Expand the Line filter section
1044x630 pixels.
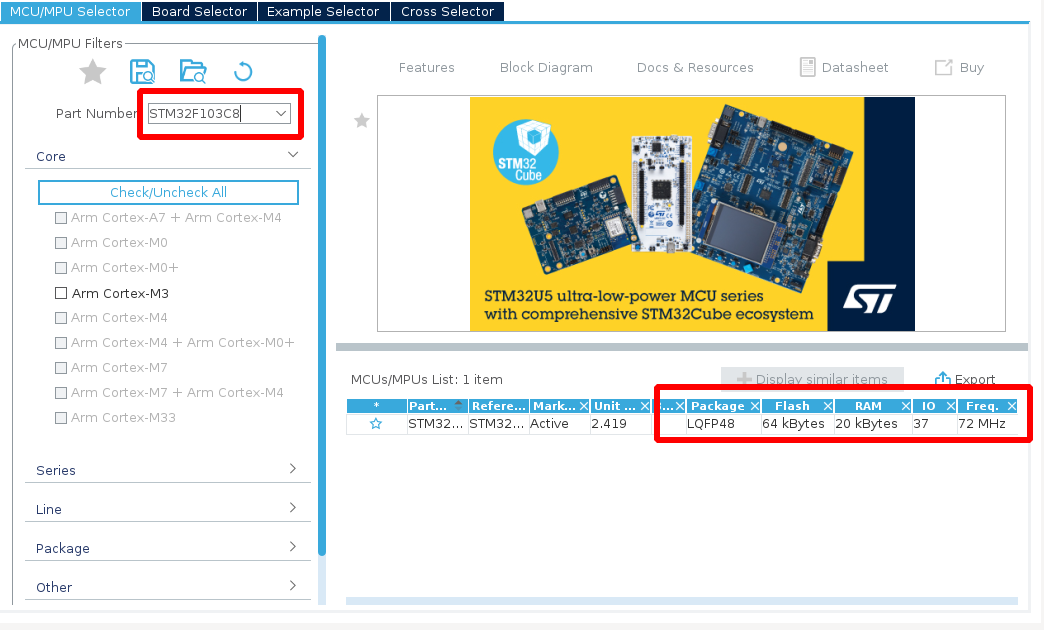293,507
